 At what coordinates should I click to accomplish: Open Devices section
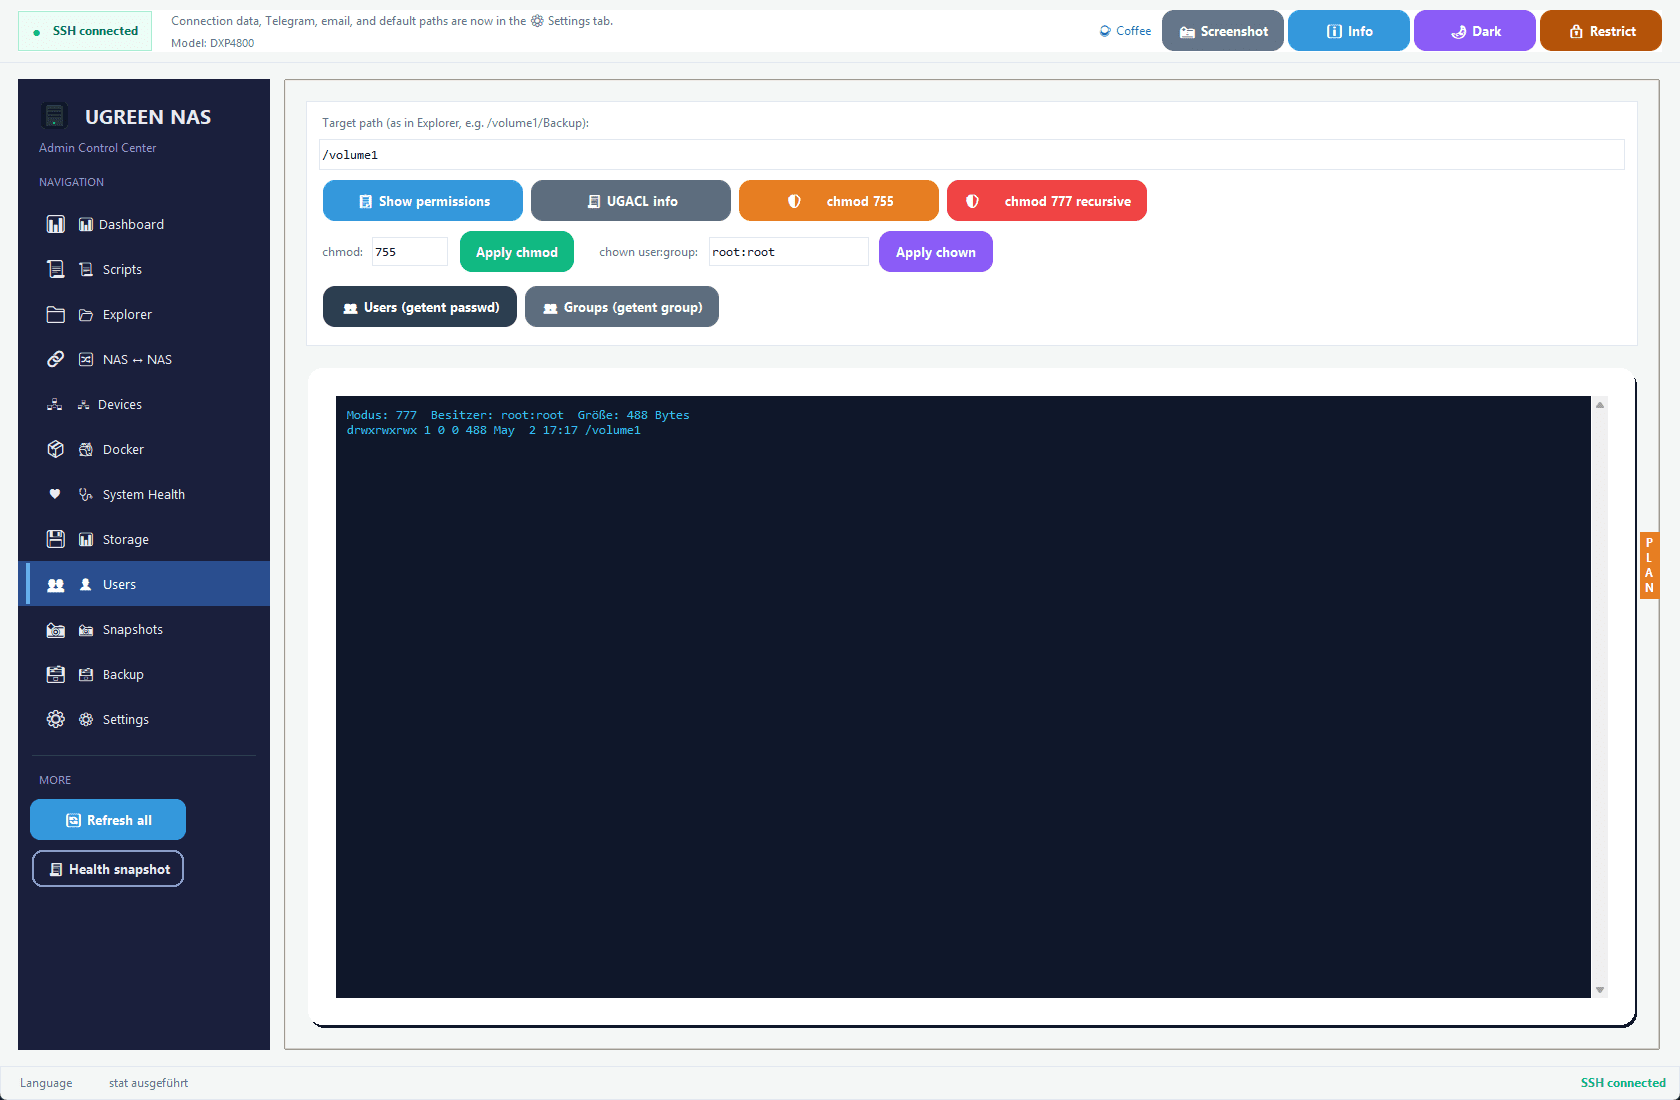144,404
